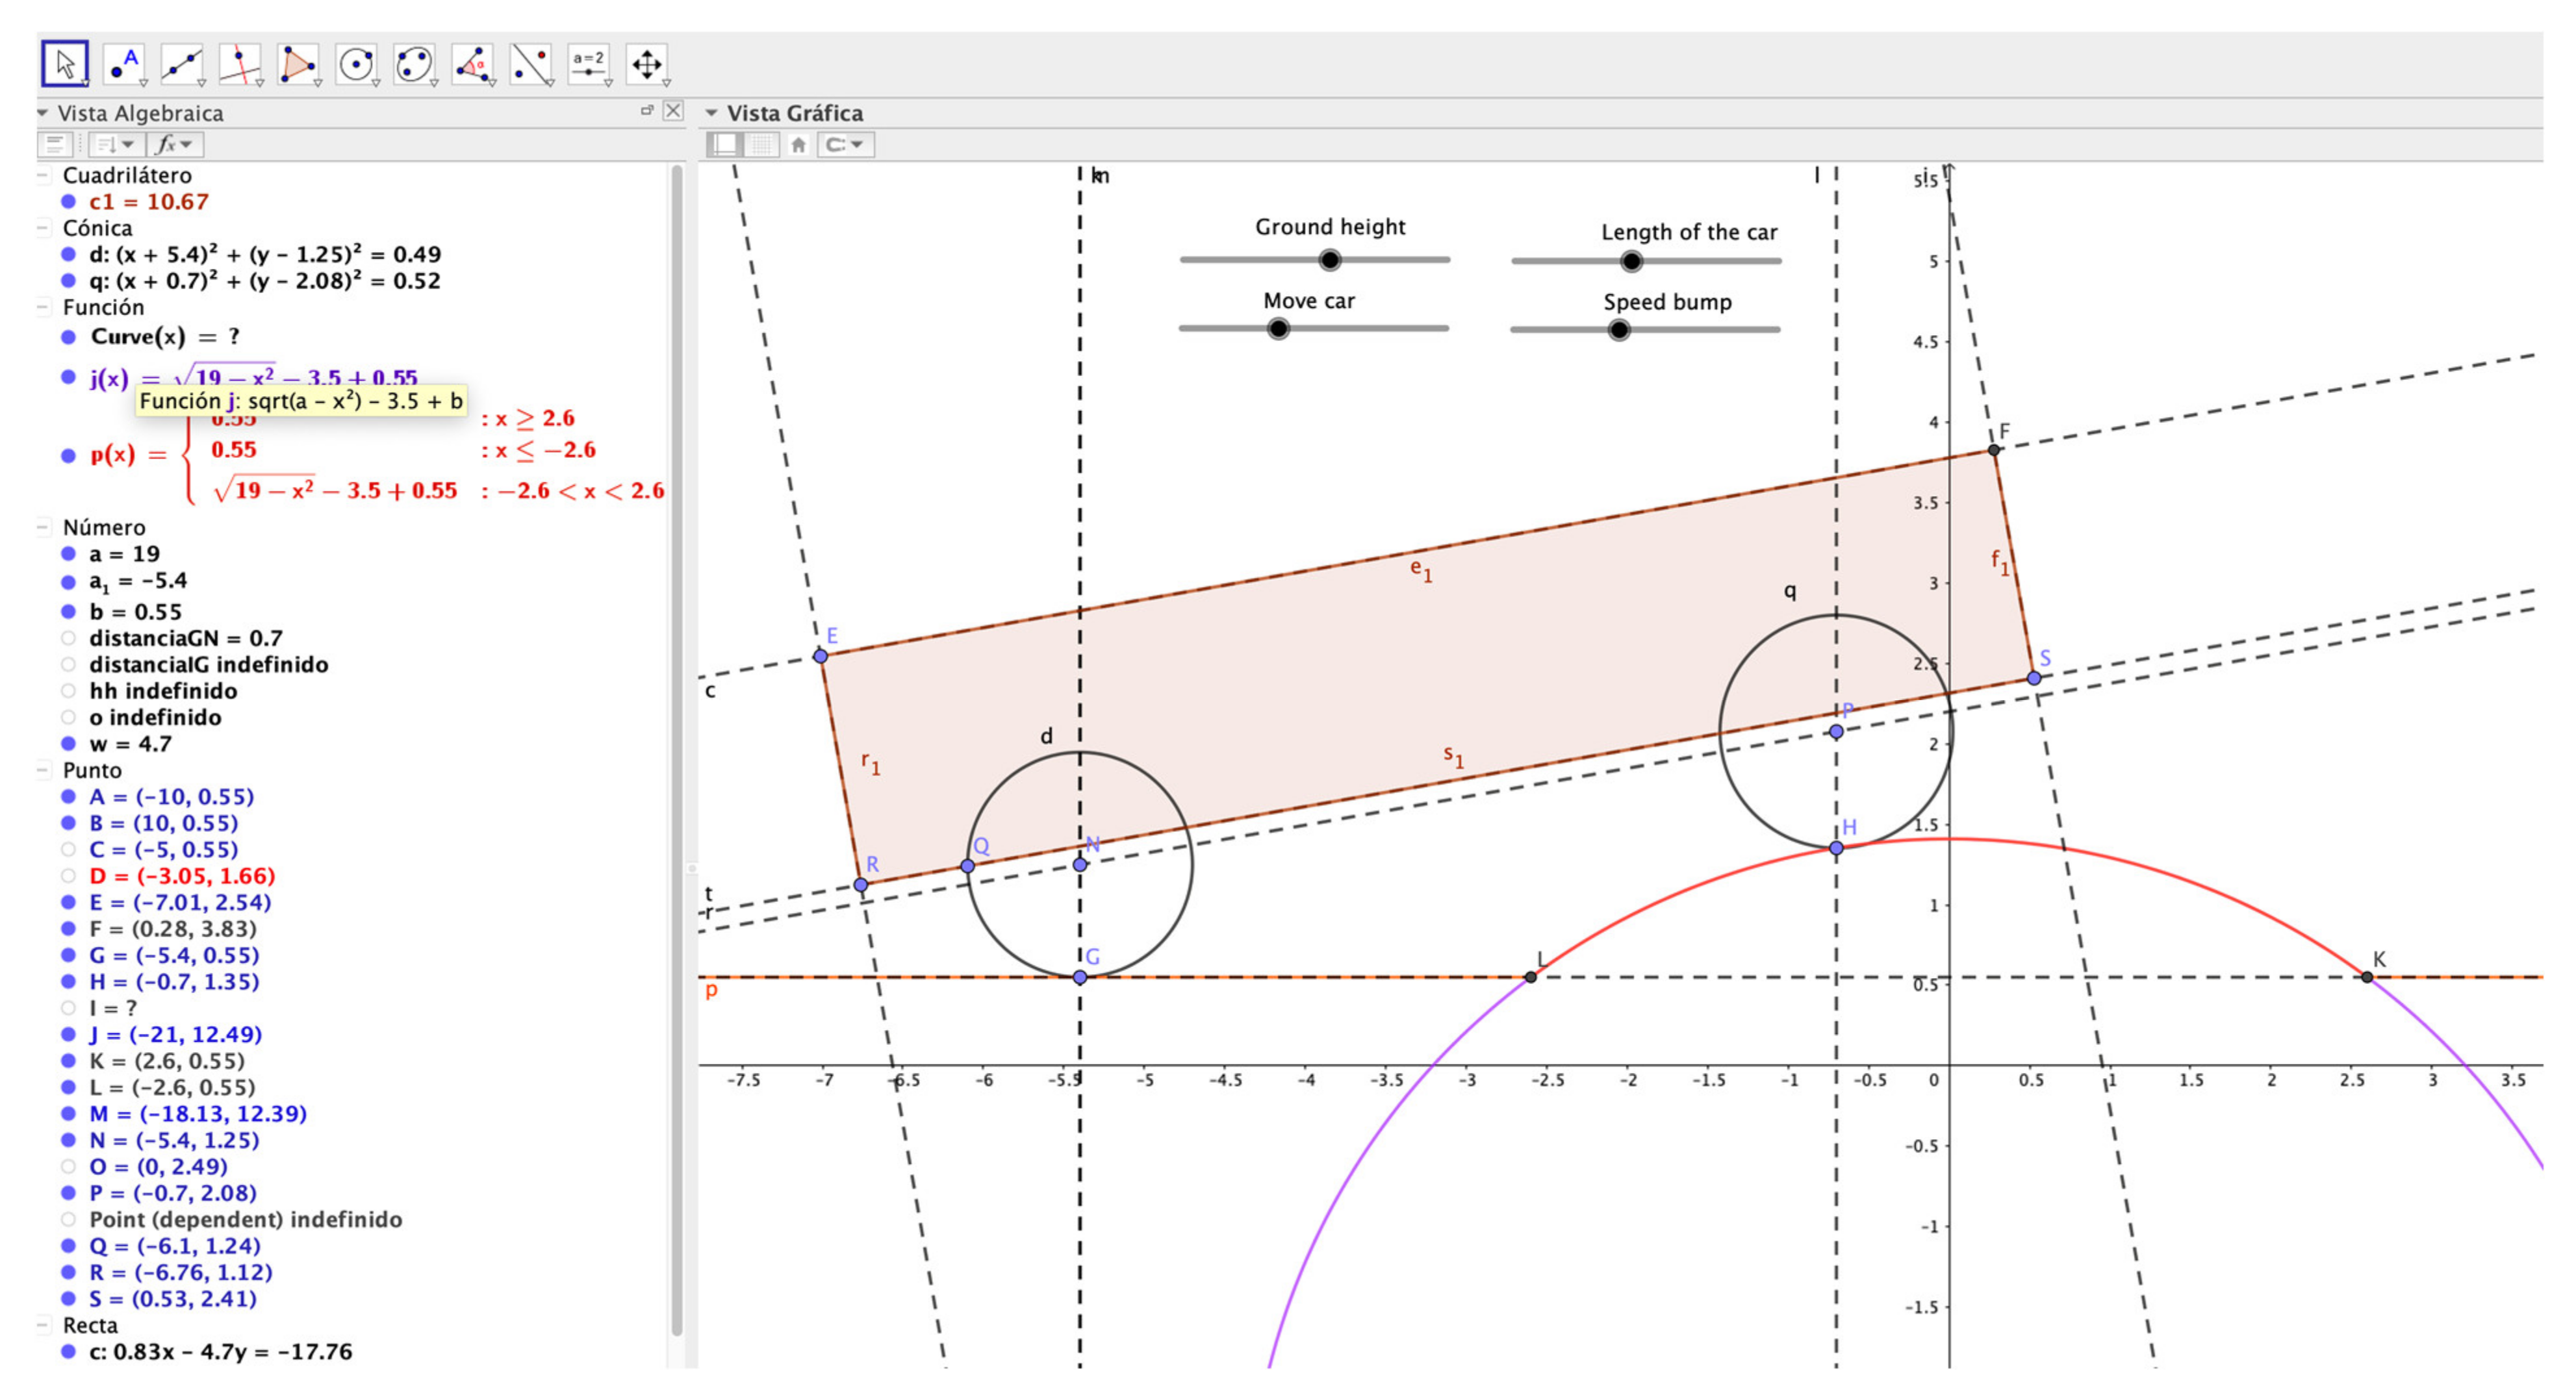Select the Move arrow tool
This screenshot has width=2576, height=1397.
[65, 64]
